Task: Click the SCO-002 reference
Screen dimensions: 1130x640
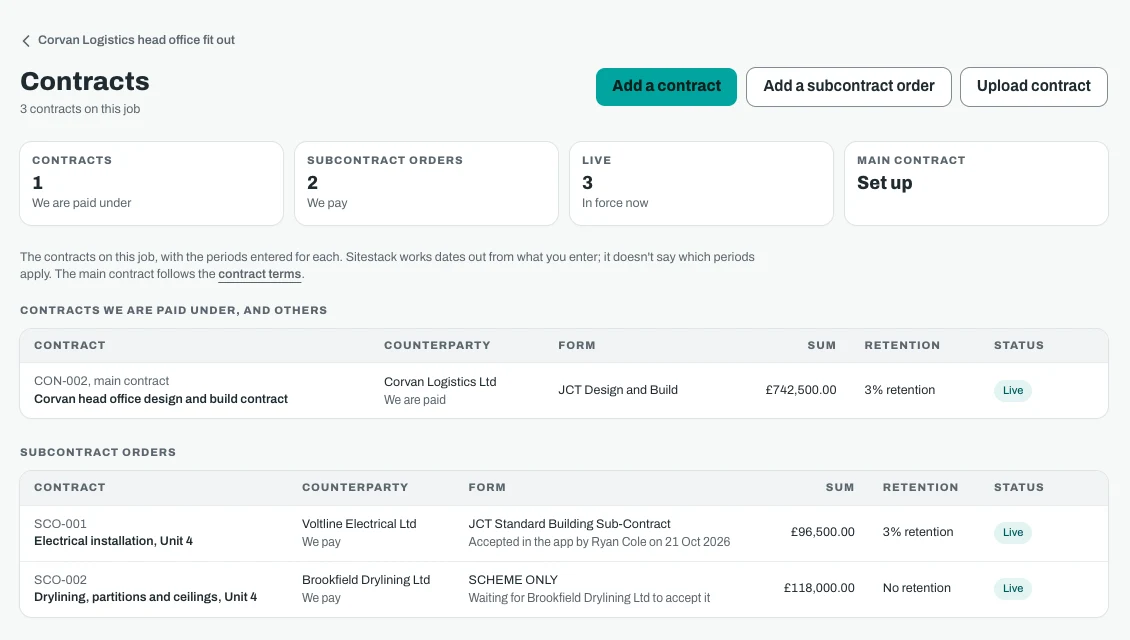Action: (61, 580)
